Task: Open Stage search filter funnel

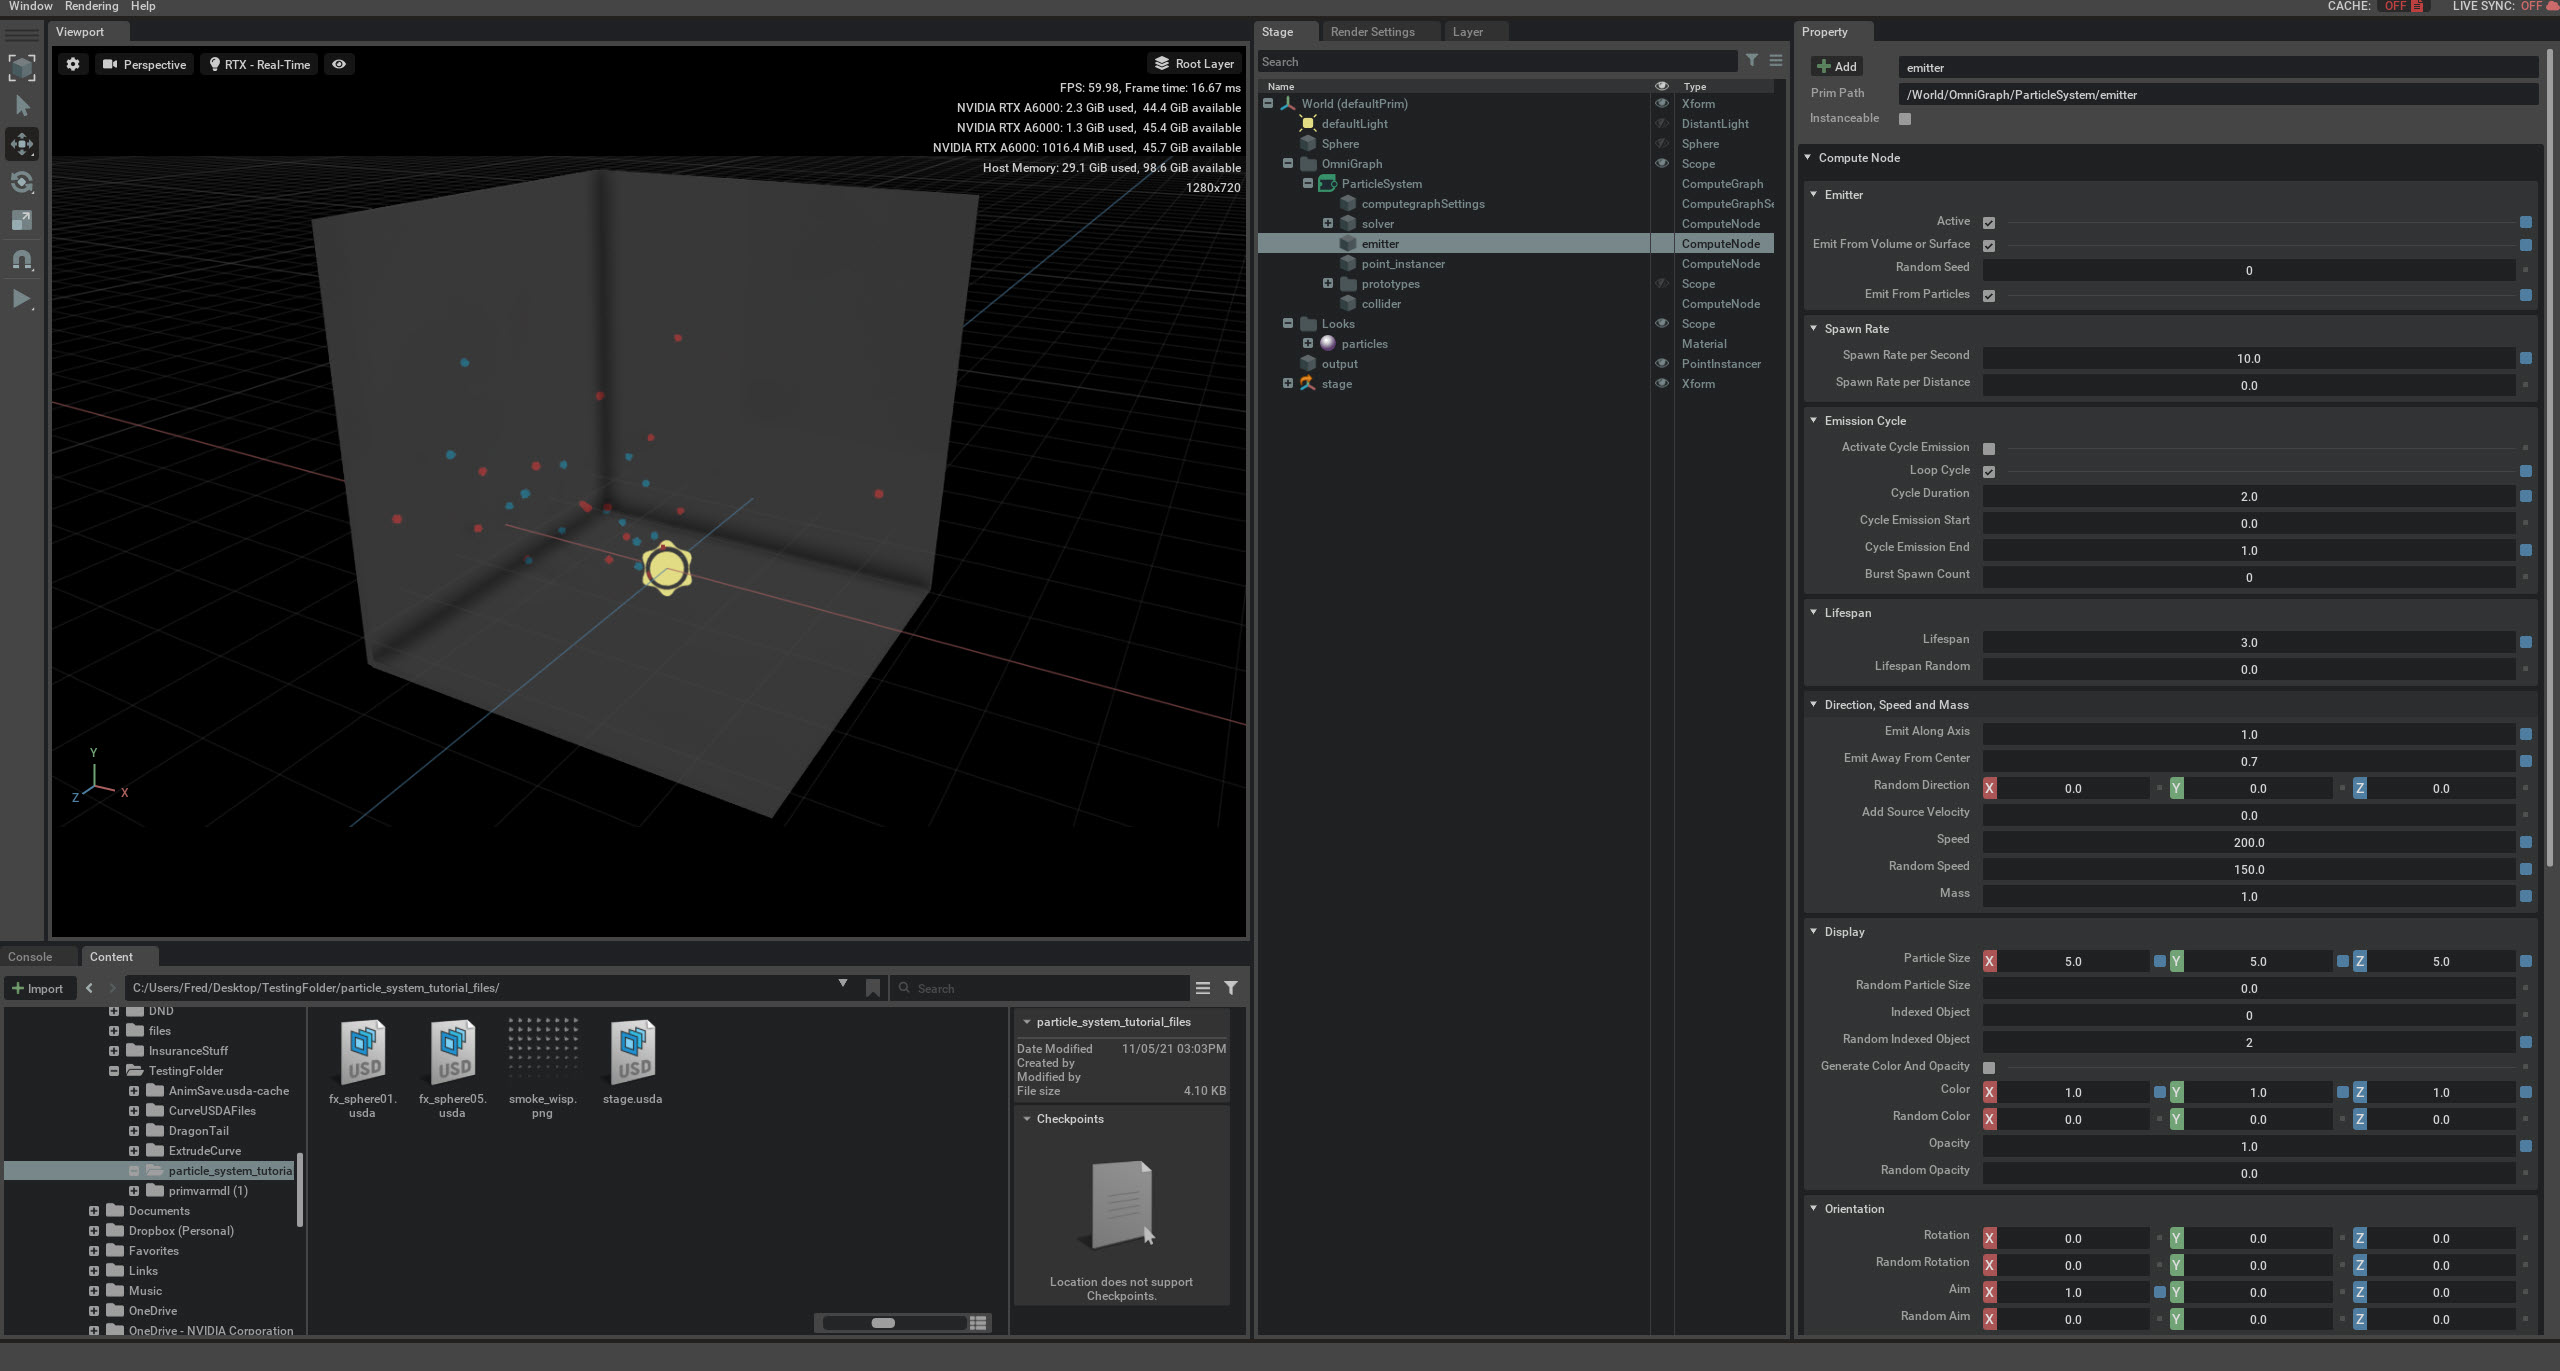Action: pyautogui.click(x=1752, y=61)
